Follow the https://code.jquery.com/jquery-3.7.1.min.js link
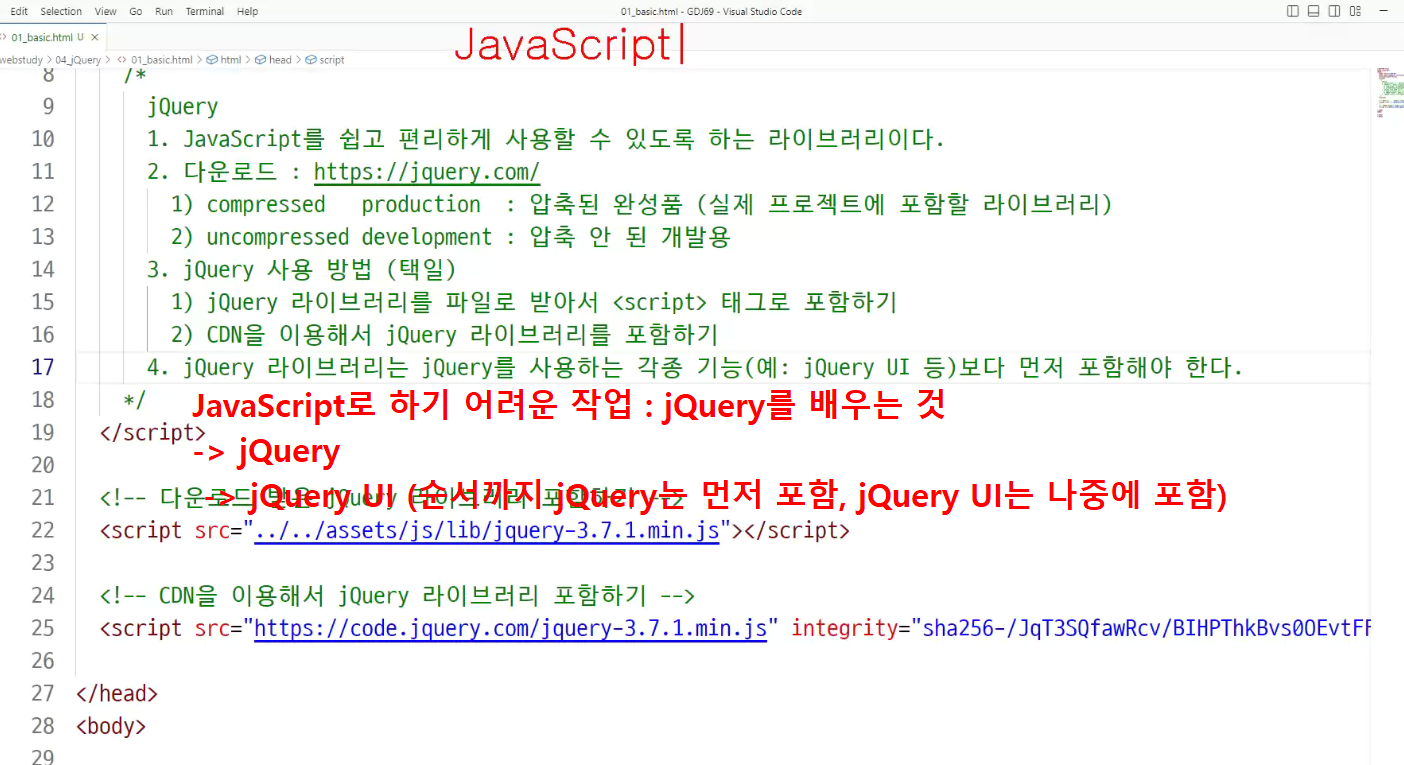 click(511, 628)
